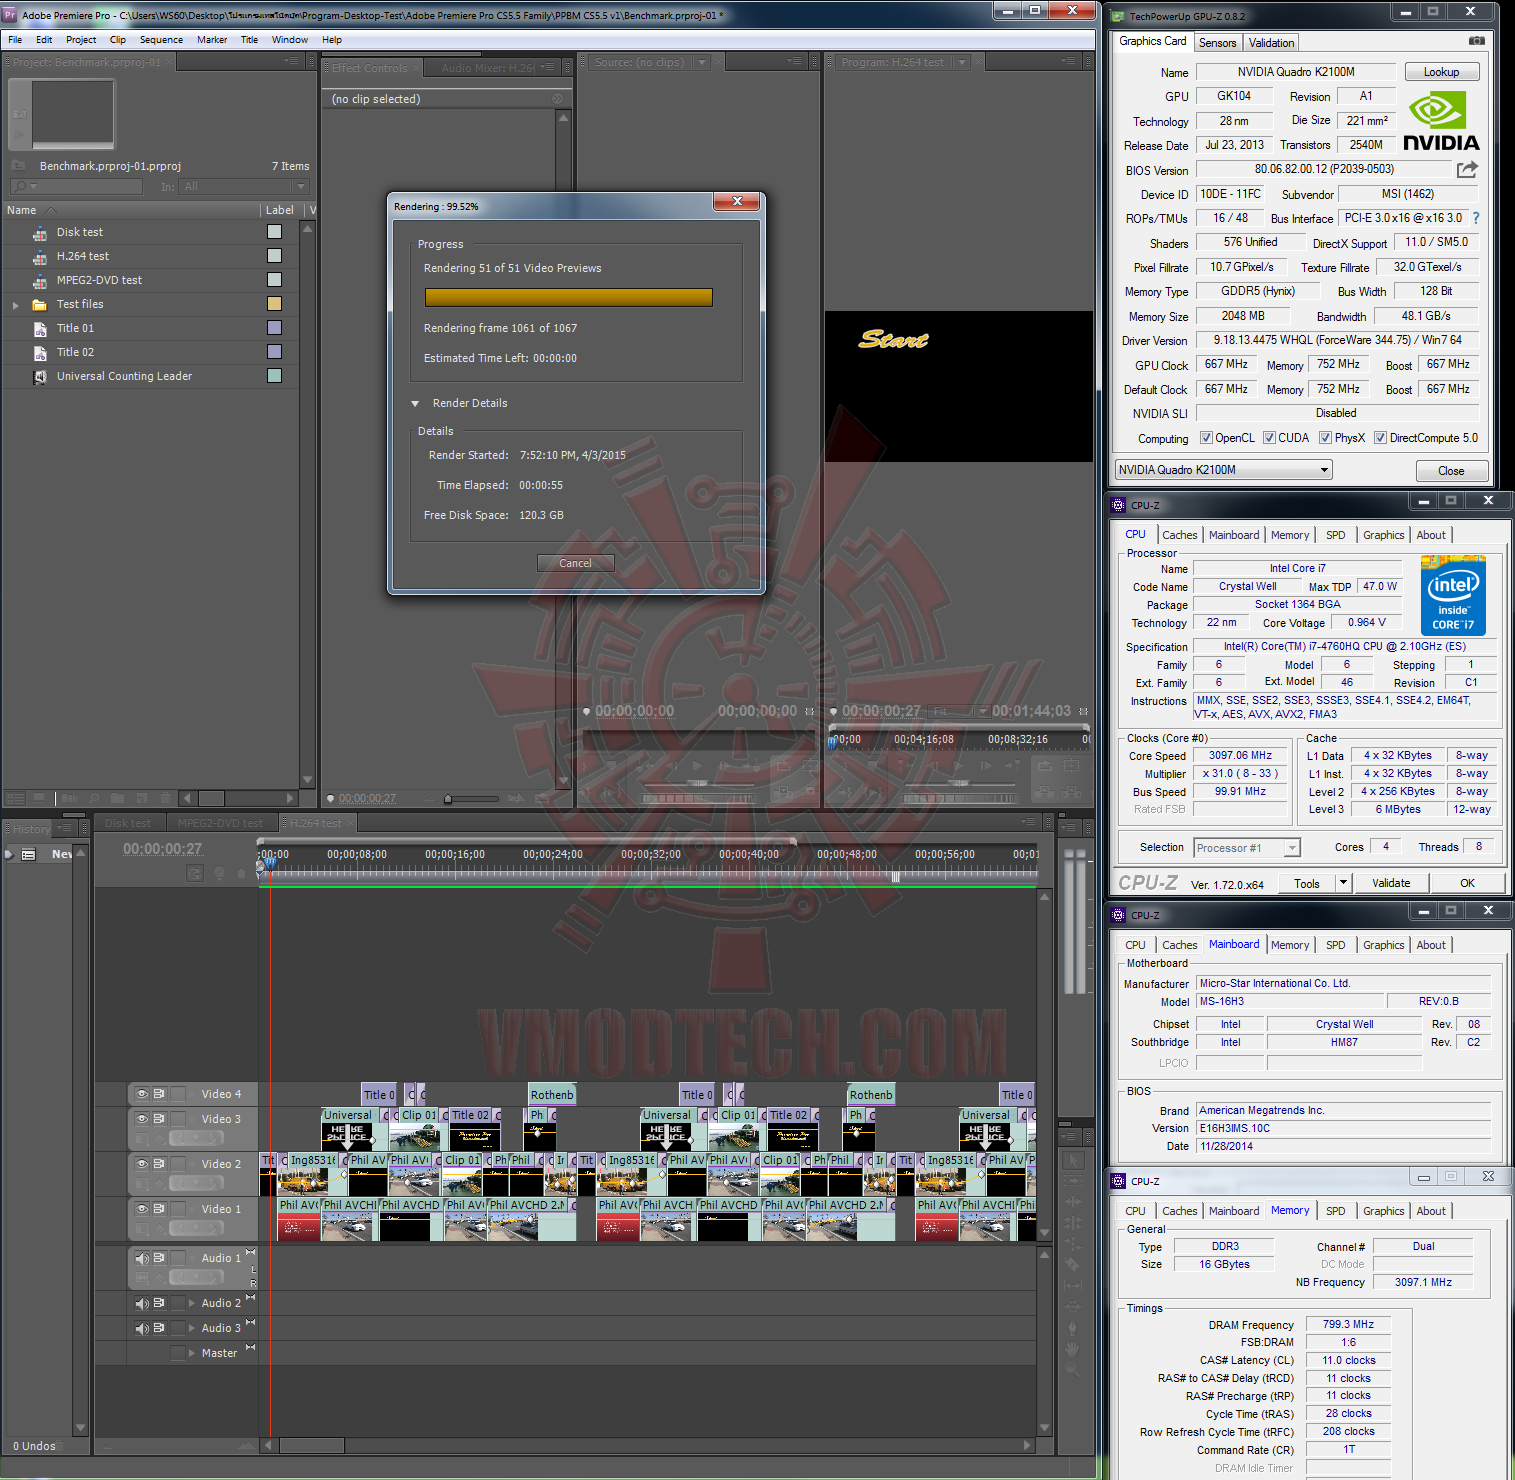Click the Intel Core i7 logo in CPU-Z
This screenshot has height=1480, width=1515.
click(x=1453, y=596)
